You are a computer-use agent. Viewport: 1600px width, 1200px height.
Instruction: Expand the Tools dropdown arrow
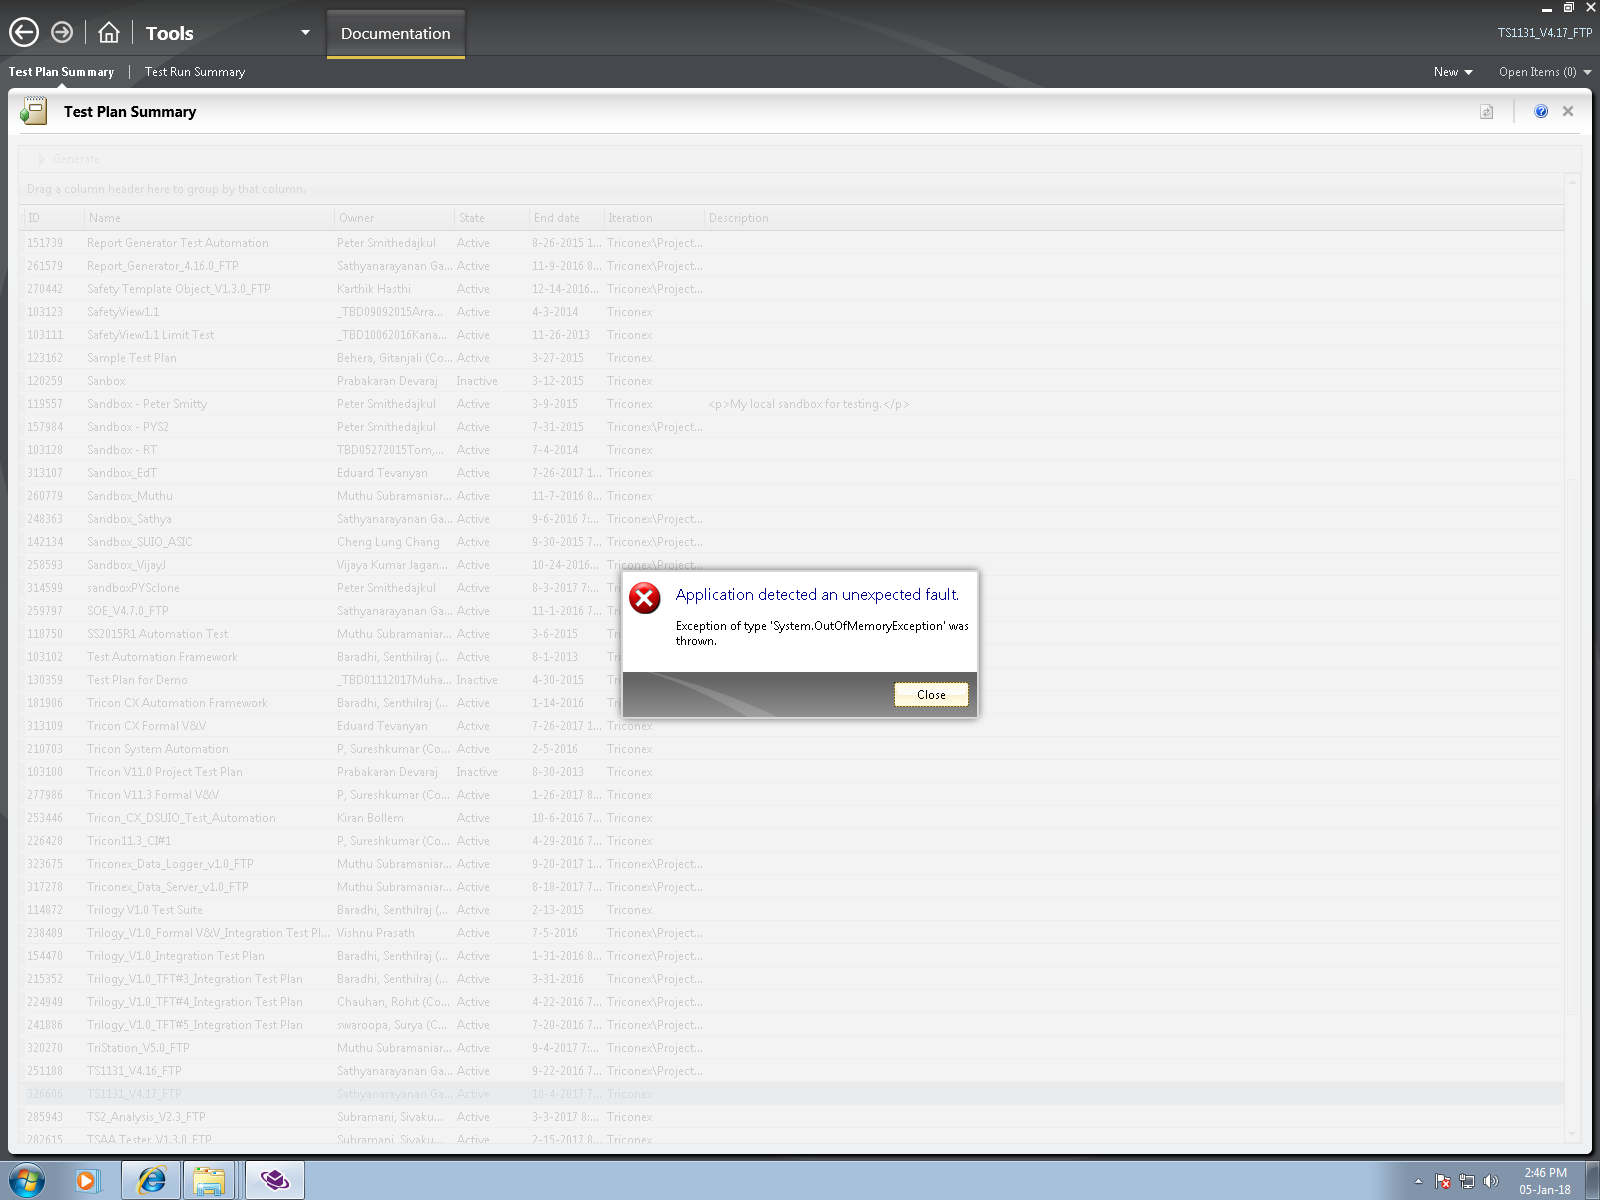(x=305, y=33)
